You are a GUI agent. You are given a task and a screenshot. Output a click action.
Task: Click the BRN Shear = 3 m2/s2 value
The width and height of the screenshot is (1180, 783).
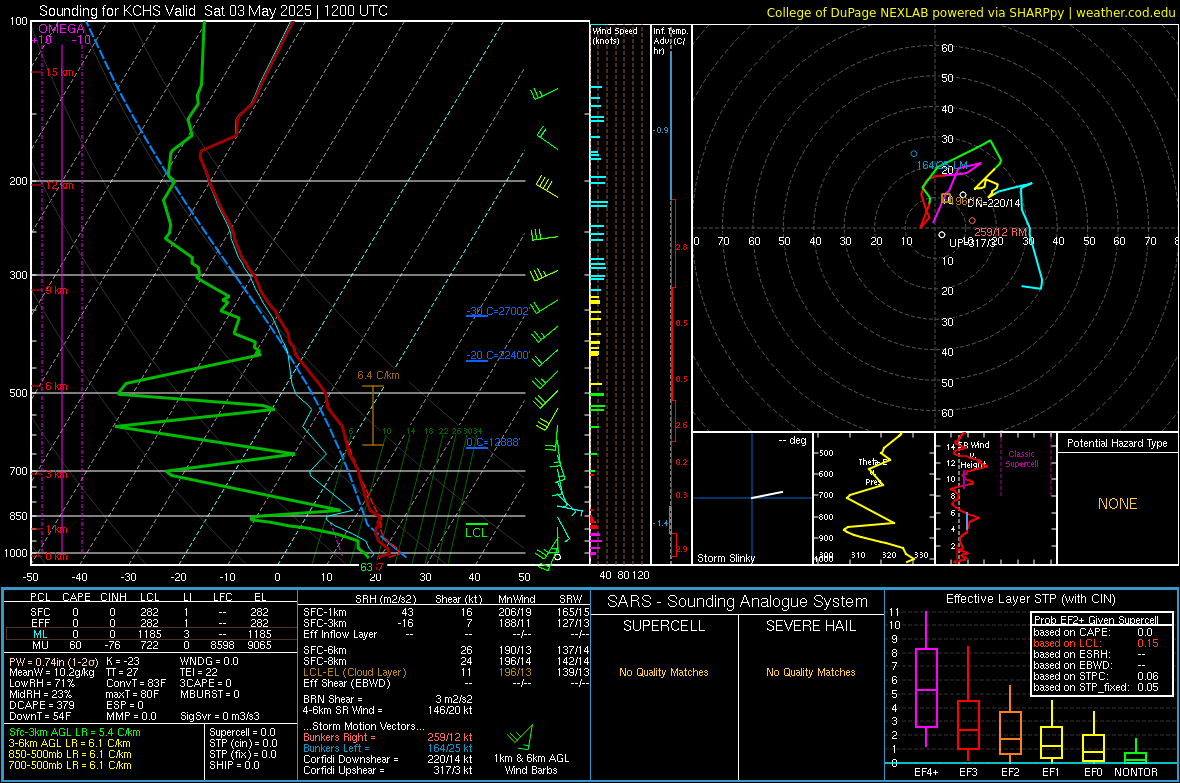point(388,699)
